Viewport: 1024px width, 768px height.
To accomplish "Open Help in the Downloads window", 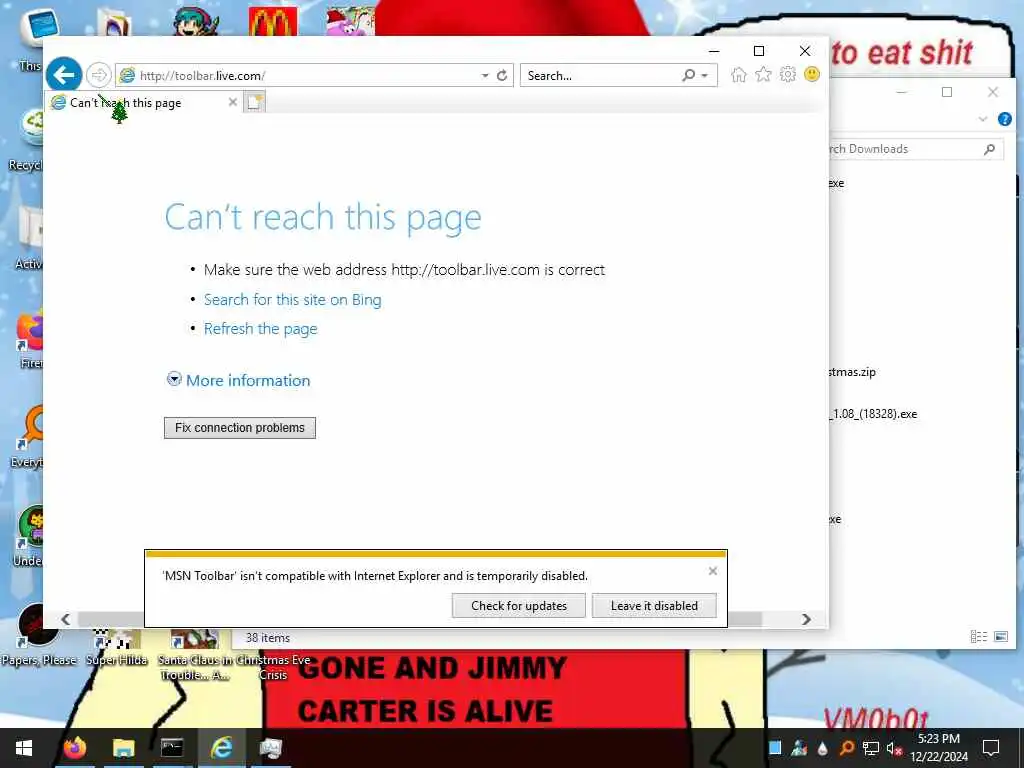I will pos(1004,119).
